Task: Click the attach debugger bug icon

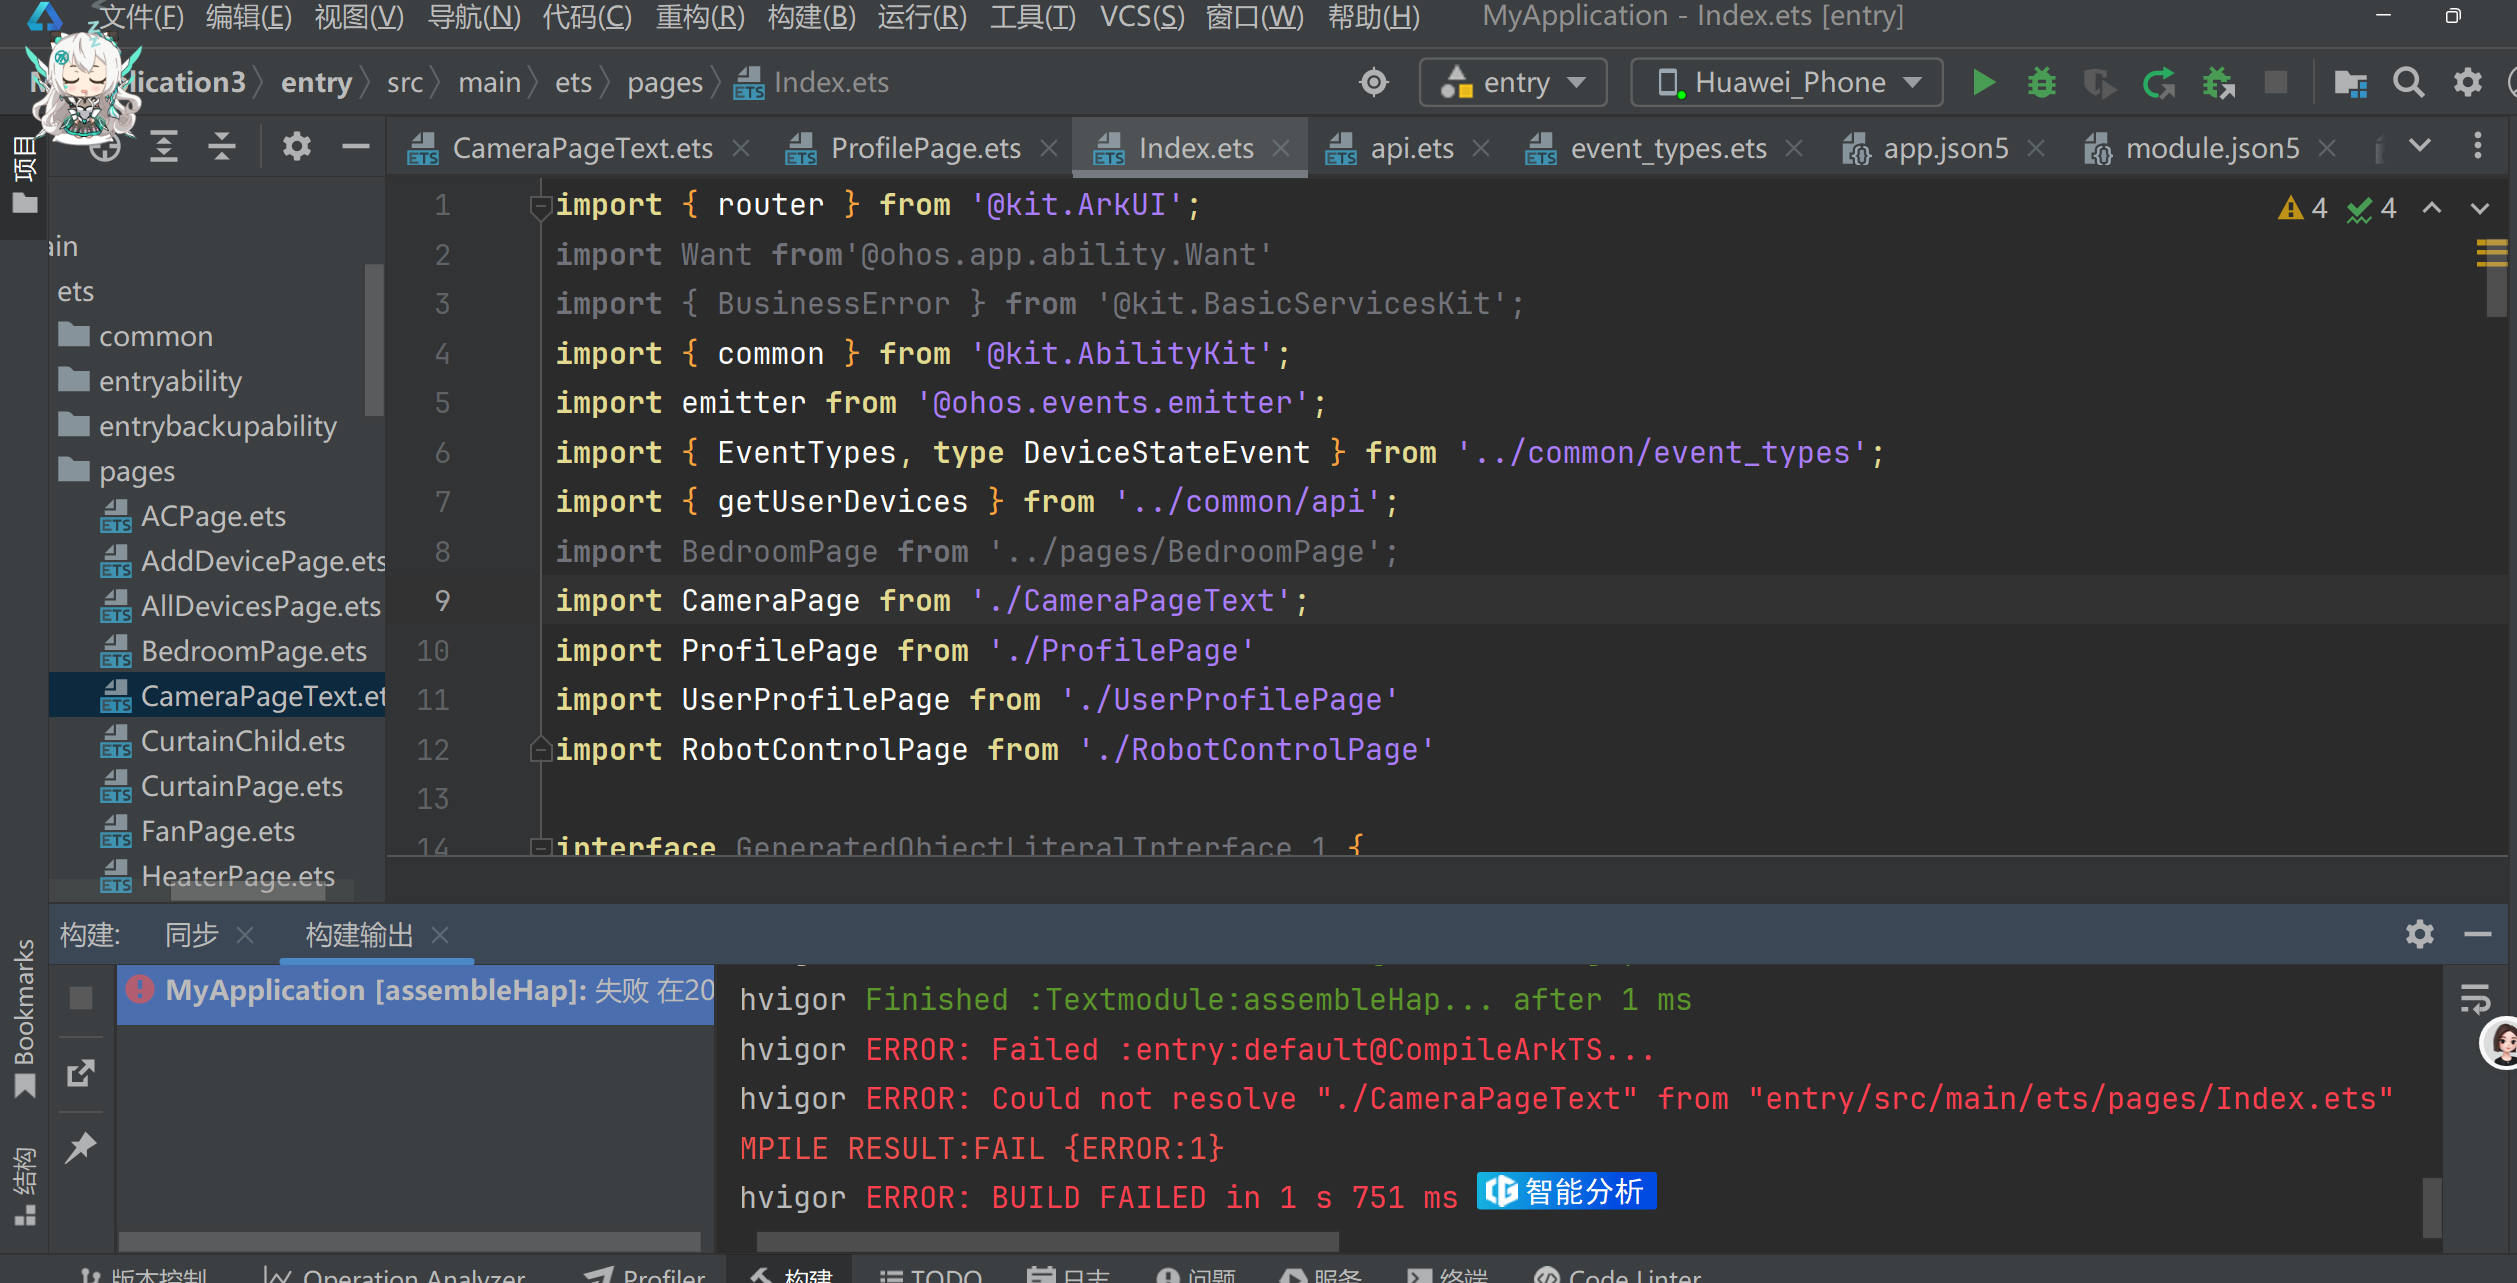Action: click(2218, 82)
